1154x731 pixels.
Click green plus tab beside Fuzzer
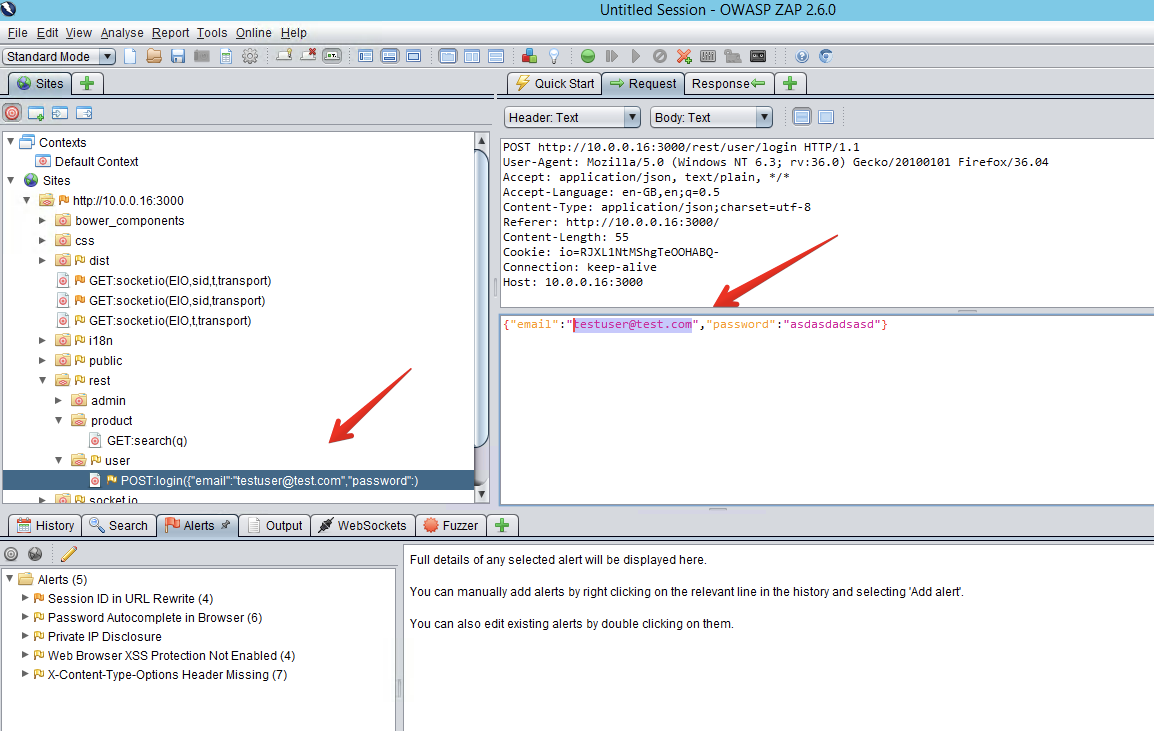point(502,525)
